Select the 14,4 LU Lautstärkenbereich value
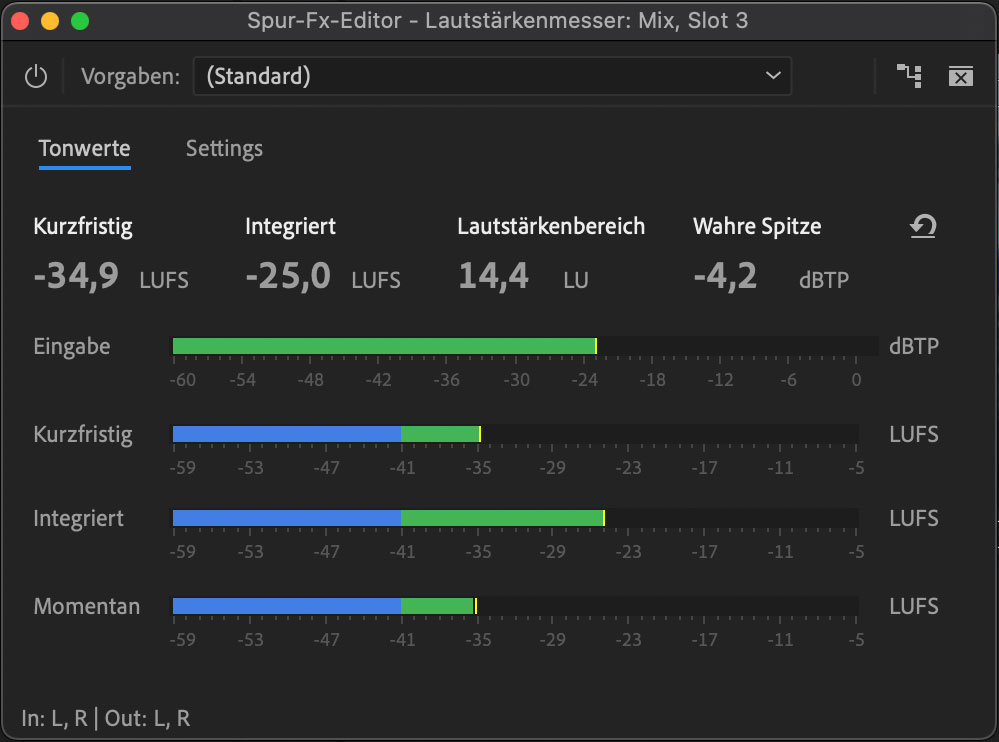999x742 pixels. 494,277
